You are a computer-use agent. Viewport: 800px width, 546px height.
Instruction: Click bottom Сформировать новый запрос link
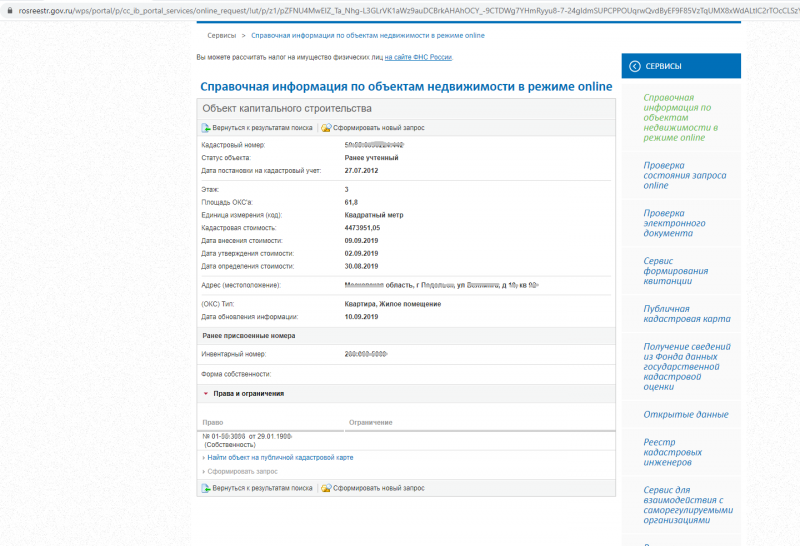coord(379,488)
